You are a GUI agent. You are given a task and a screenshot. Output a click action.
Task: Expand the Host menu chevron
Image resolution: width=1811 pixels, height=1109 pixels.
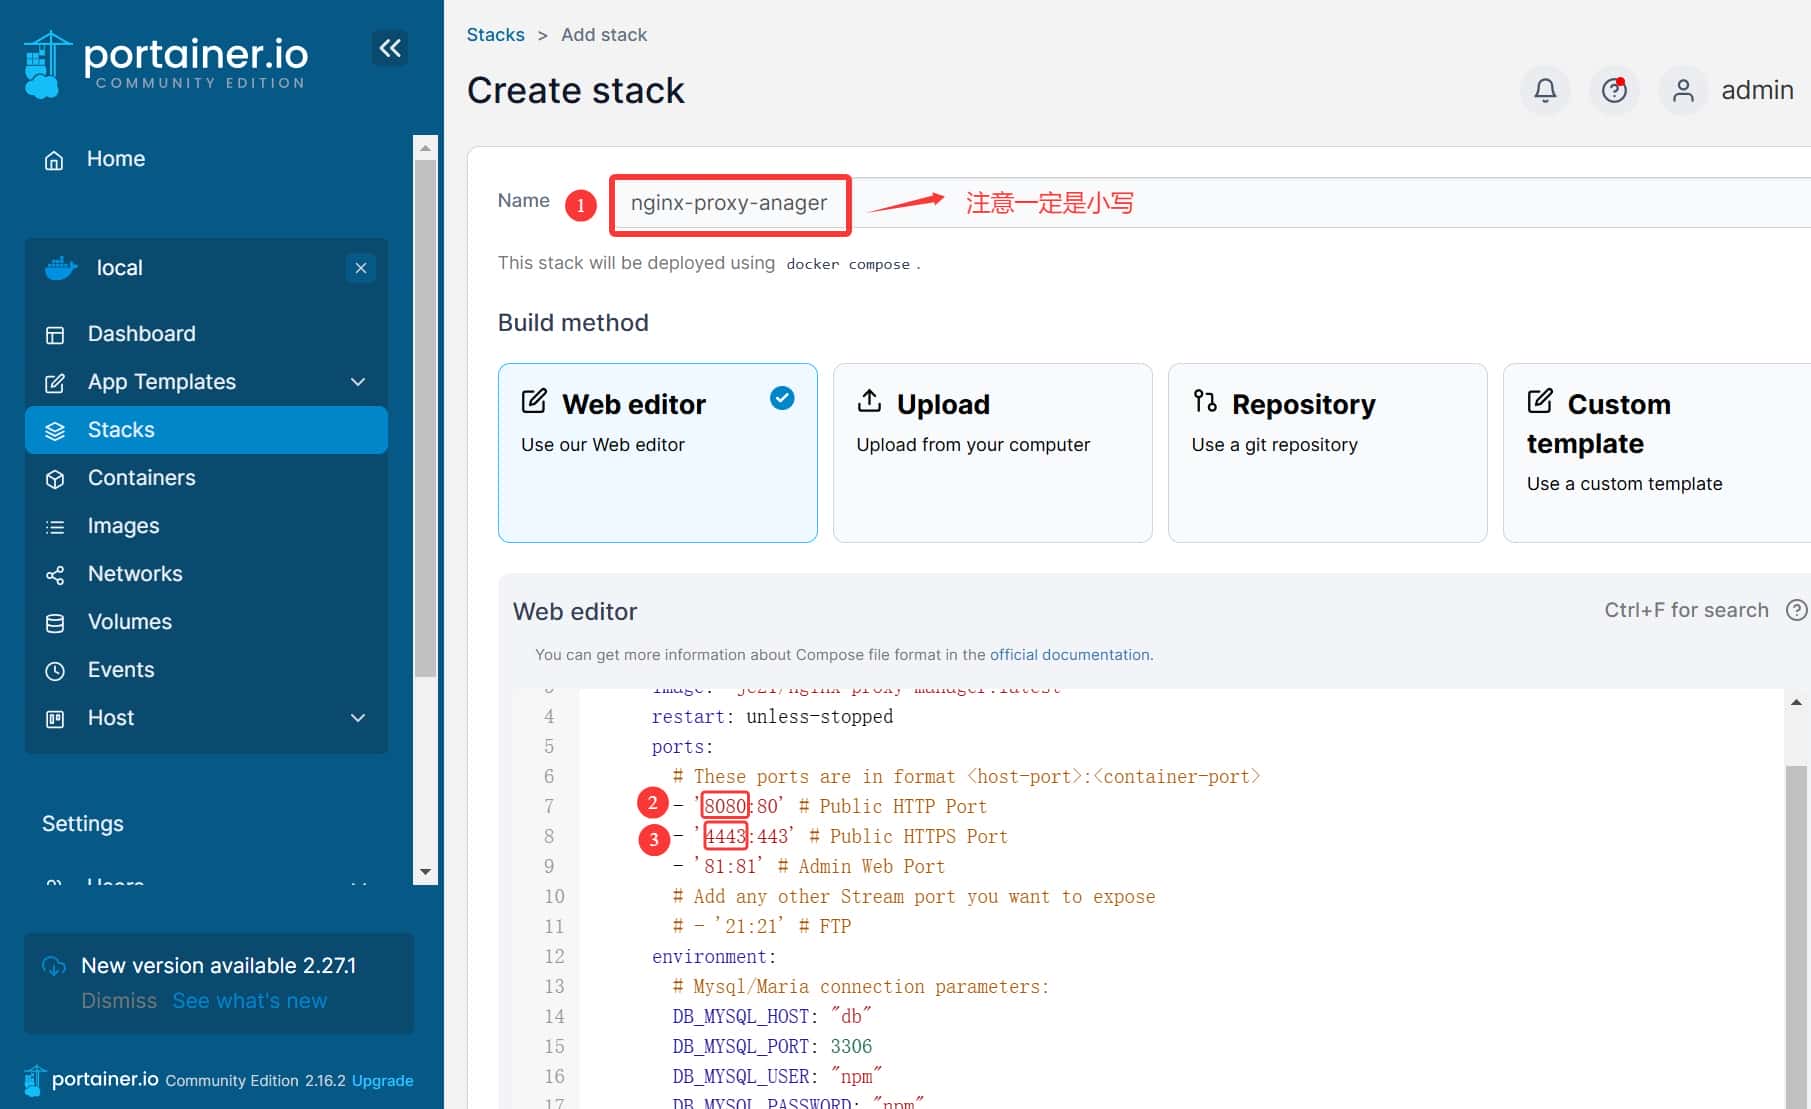tap(358, 718)
